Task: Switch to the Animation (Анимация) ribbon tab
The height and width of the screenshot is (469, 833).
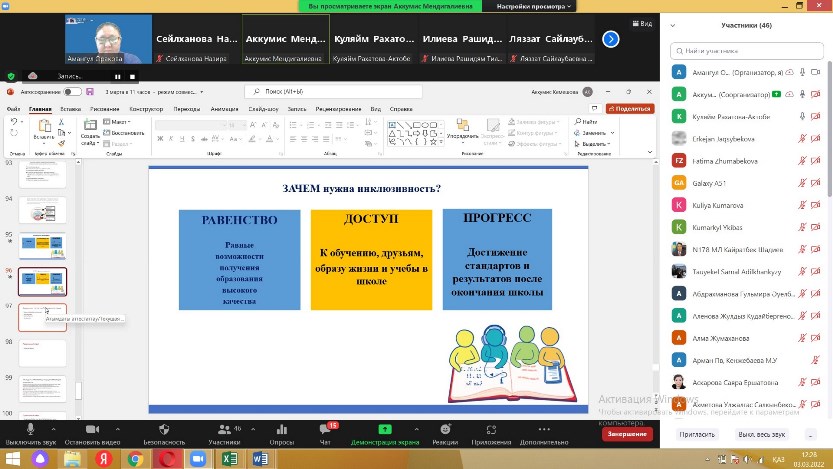Action: pyautogui.click(x=225, y=108)
